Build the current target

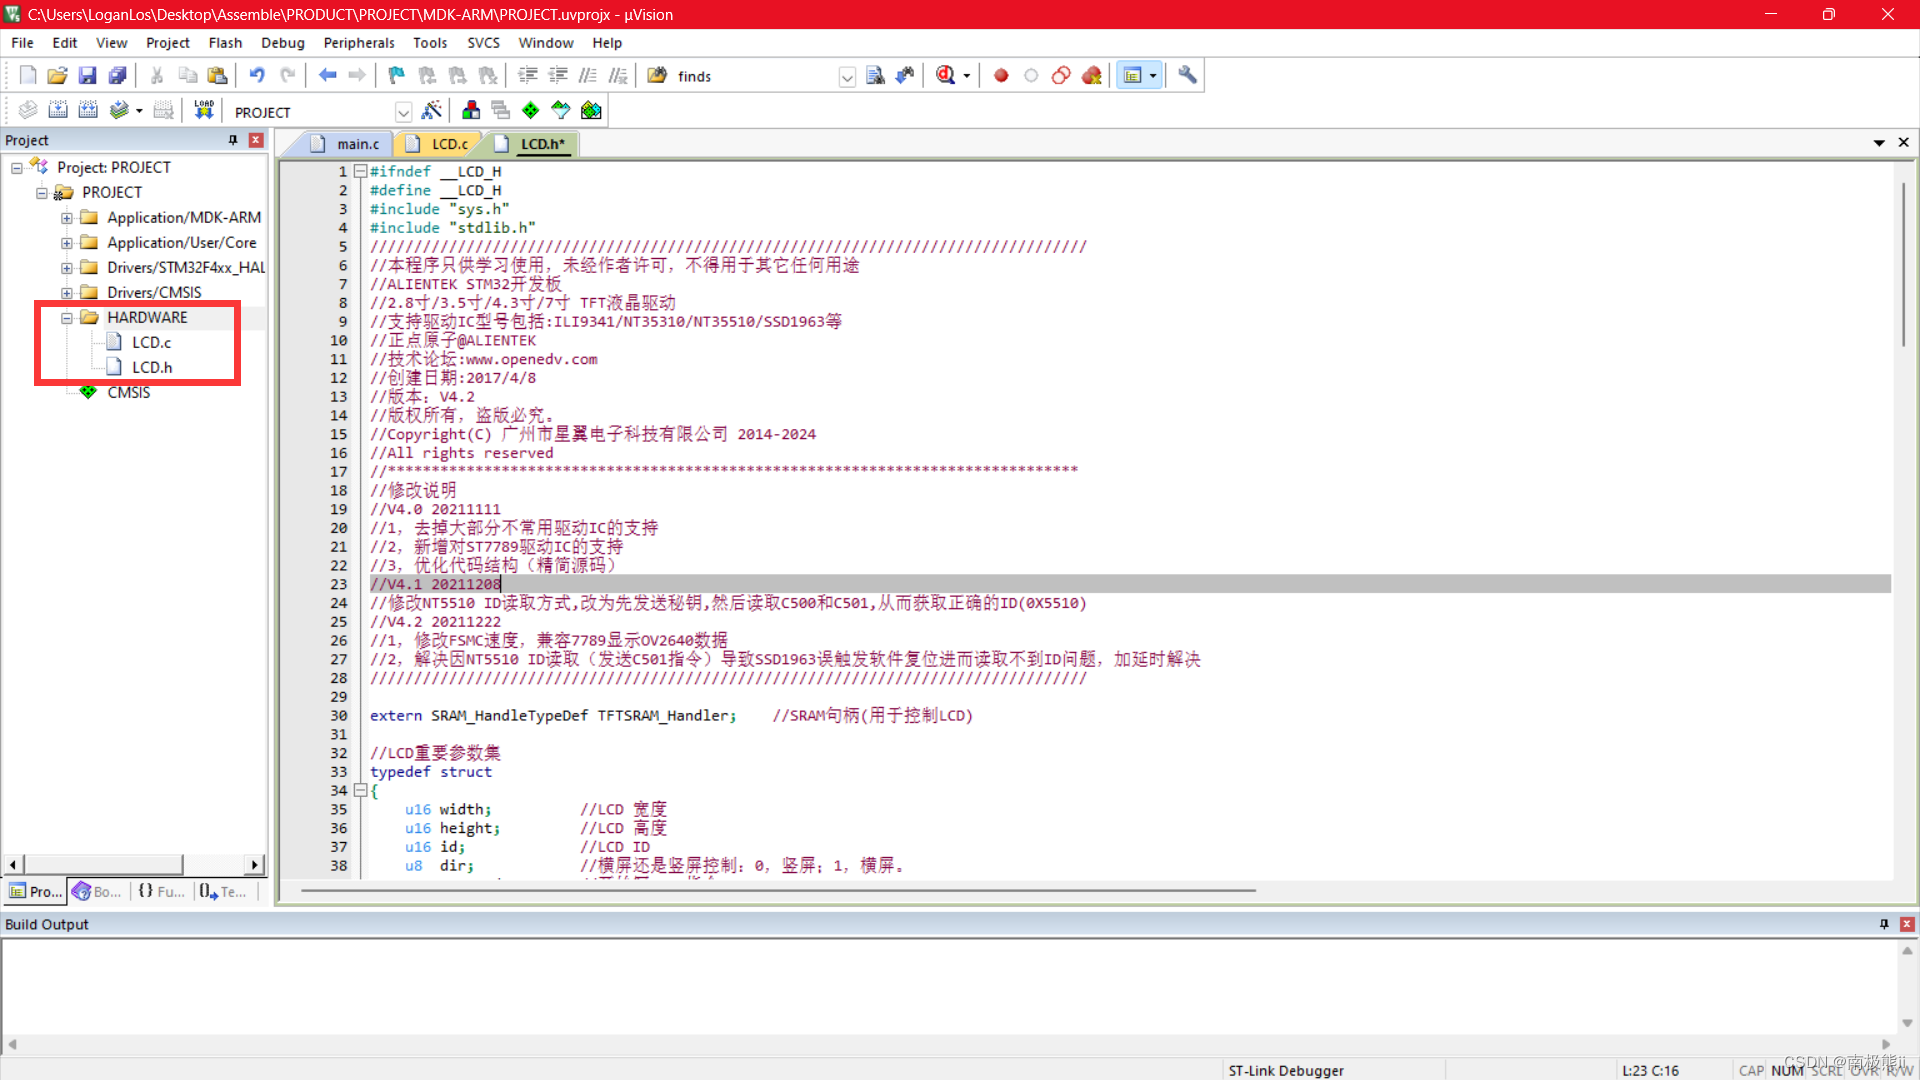point(58,109)
